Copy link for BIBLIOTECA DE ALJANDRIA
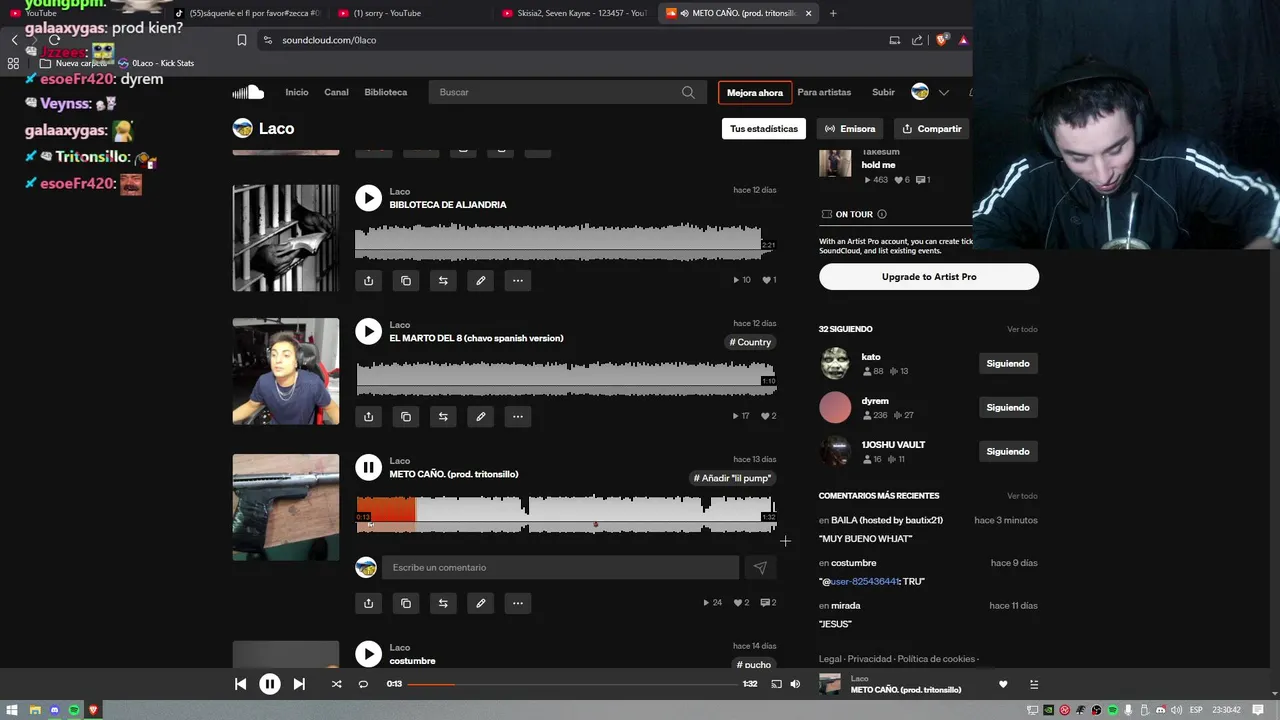Image resolution: width=1280 pixels, height=720 pixels. pyautogui.click(x=406, y=281)
